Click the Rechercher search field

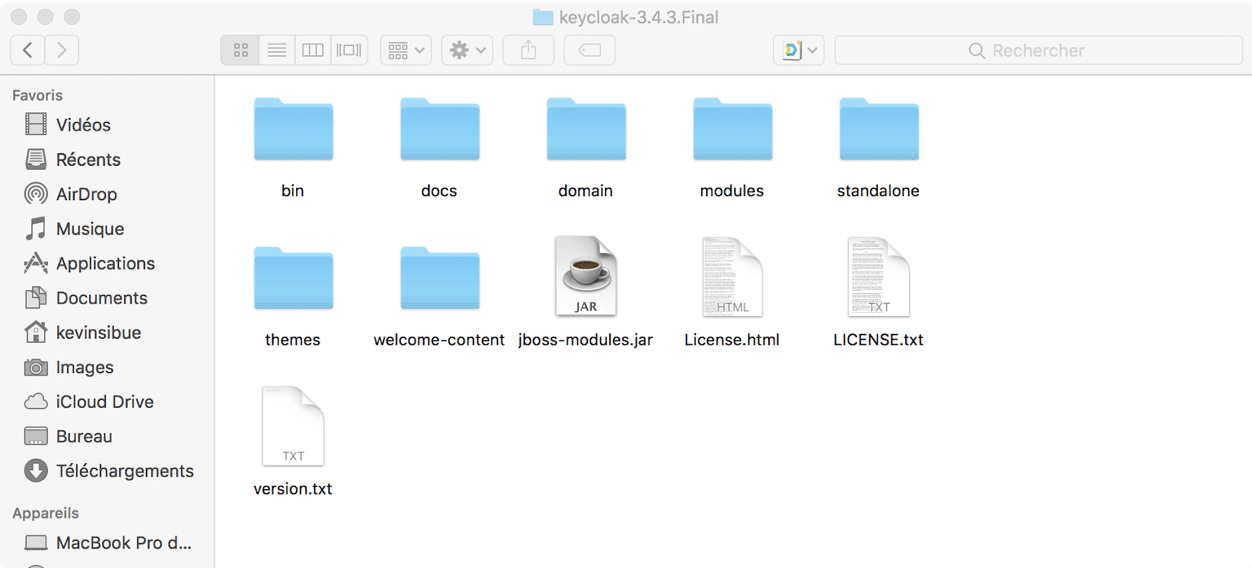pyautogui.click(x=1038, y=50)
